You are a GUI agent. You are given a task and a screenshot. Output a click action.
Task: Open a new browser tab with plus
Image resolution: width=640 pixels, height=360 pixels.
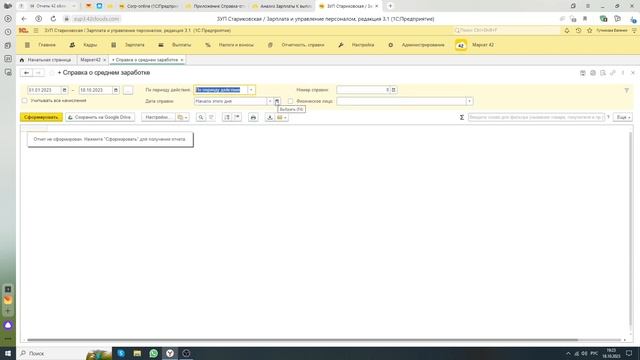(x=390, y=6)
